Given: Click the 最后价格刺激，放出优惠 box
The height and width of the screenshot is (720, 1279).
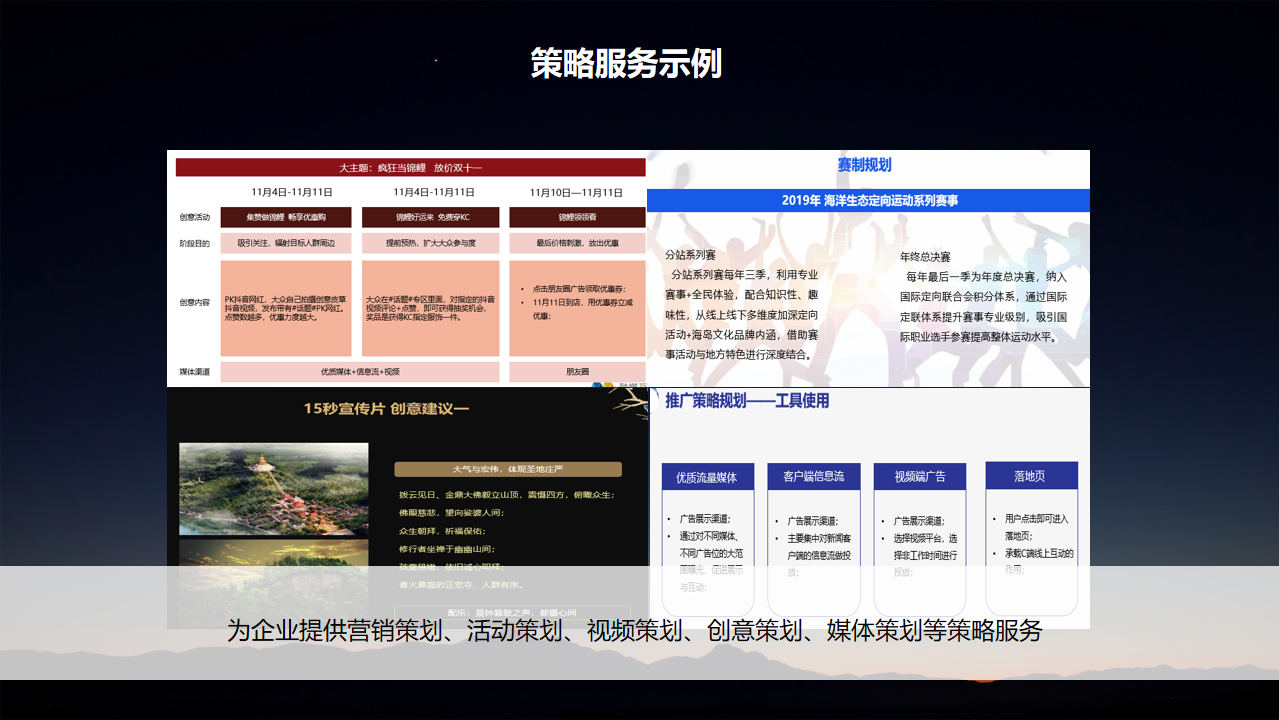Looking at the screenshot, I should pyautogui.click(x=577, y=243).
